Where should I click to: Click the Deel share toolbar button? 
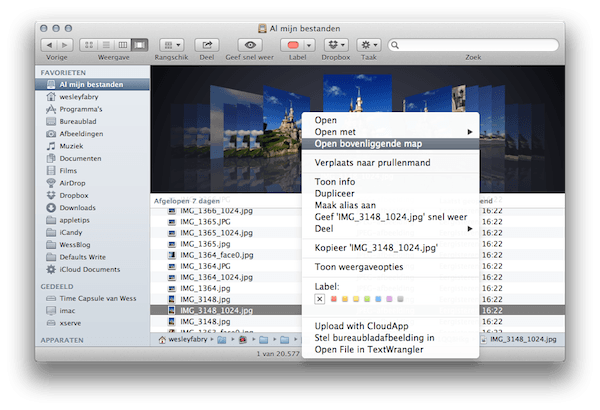point(207,45)
